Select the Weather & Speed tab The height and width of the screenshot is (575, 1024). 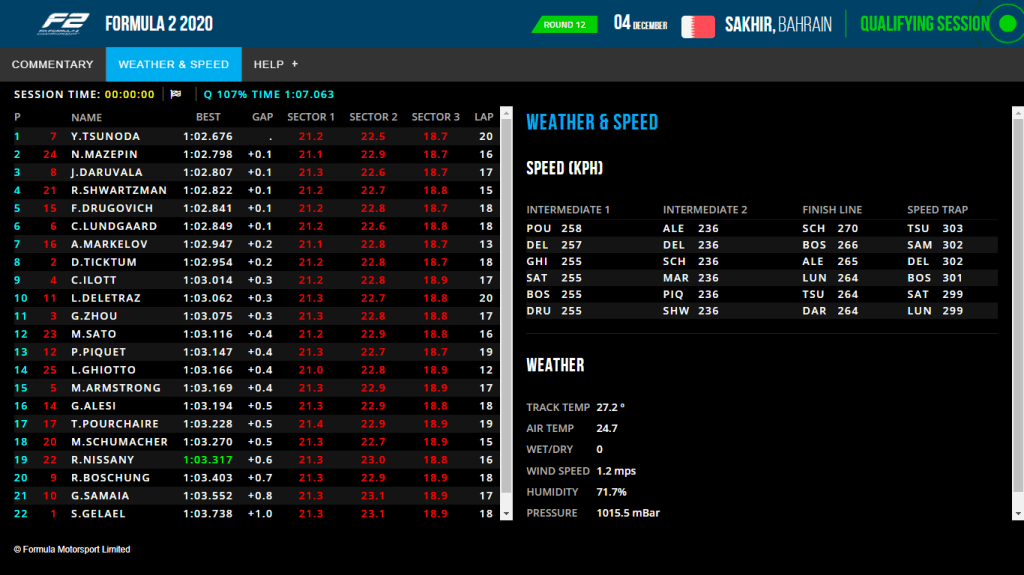pyautogui.click(x=174, y=64)
